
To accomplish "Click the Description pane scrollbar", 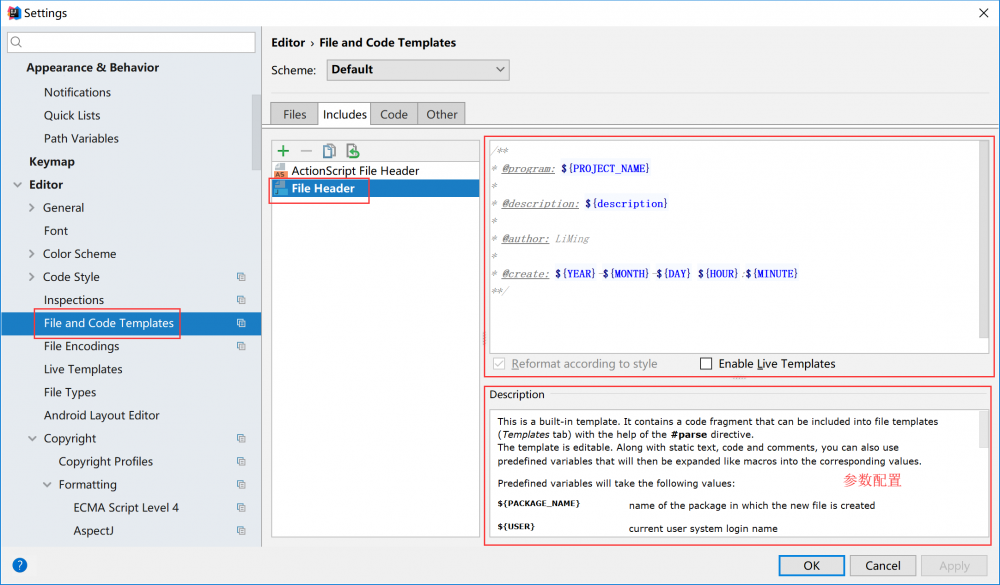I will coord(984,429).
